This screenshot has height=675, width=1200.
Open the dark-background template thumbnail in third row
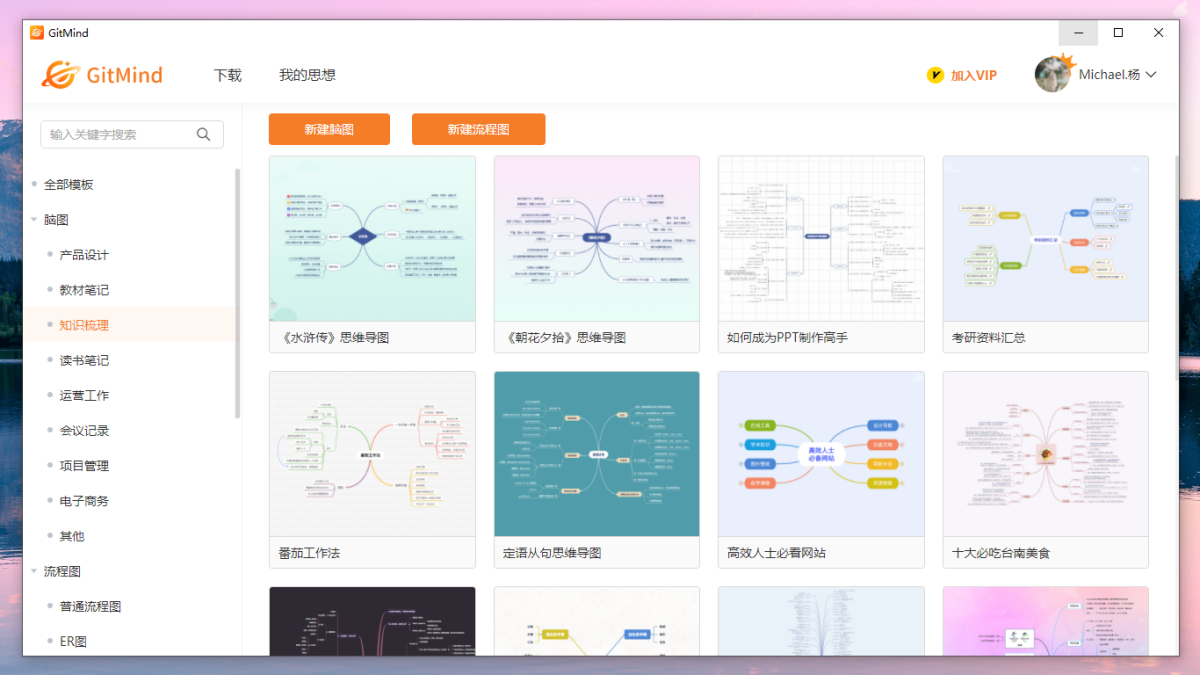click(372, 621)
